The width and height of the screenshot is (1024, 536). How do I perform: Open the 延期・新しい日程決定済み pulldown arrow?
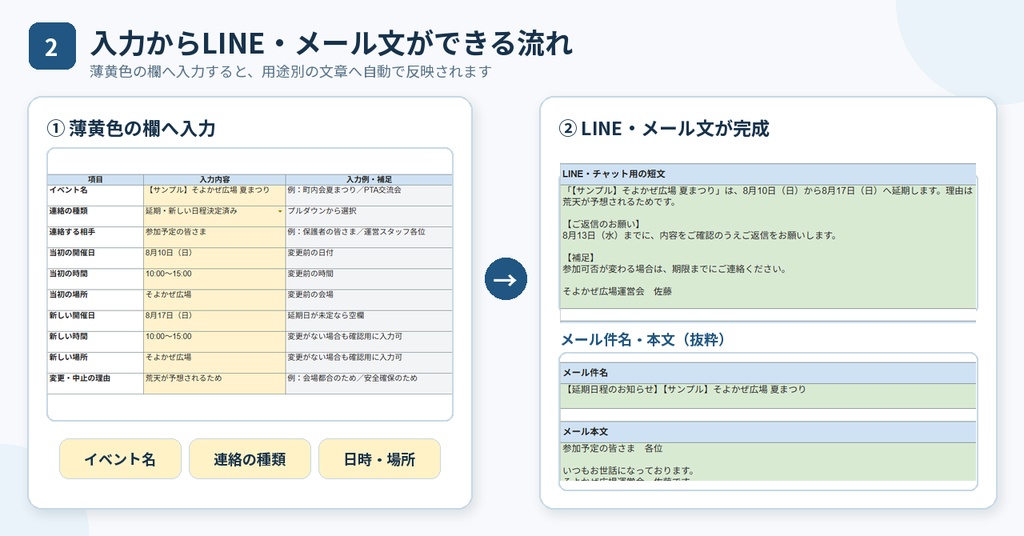click(280, 212)
